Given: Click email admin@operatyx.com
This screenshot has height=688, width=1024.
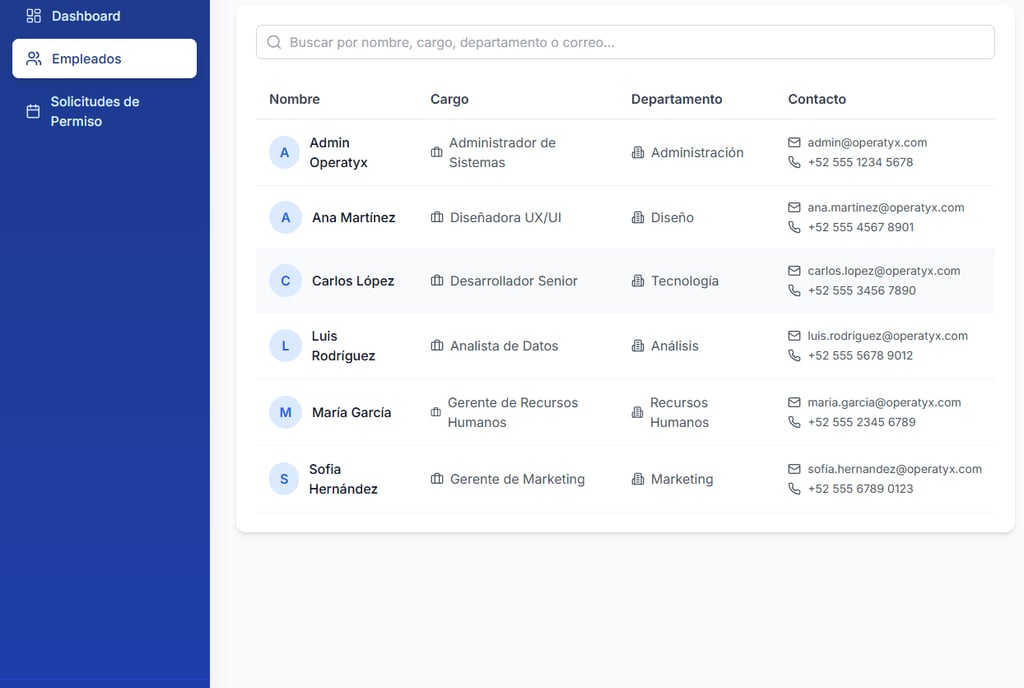Looking at the screenshot, I should [867, 142].
